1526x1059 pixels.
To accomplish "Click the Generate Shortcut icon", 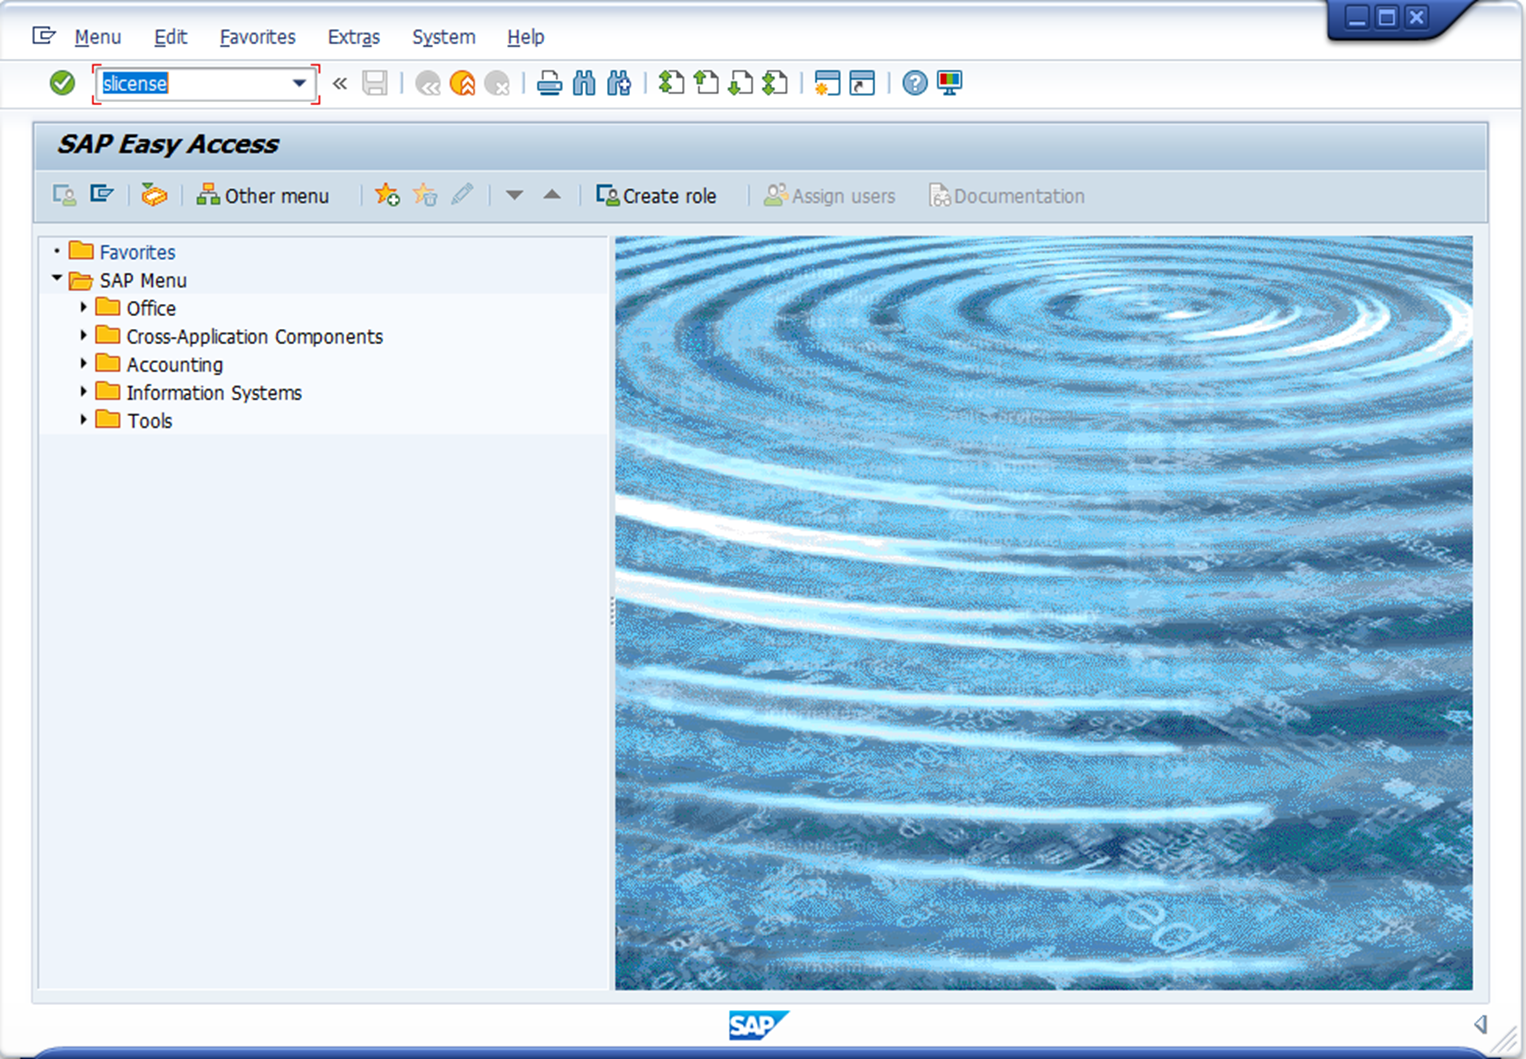I will point(862,83).
